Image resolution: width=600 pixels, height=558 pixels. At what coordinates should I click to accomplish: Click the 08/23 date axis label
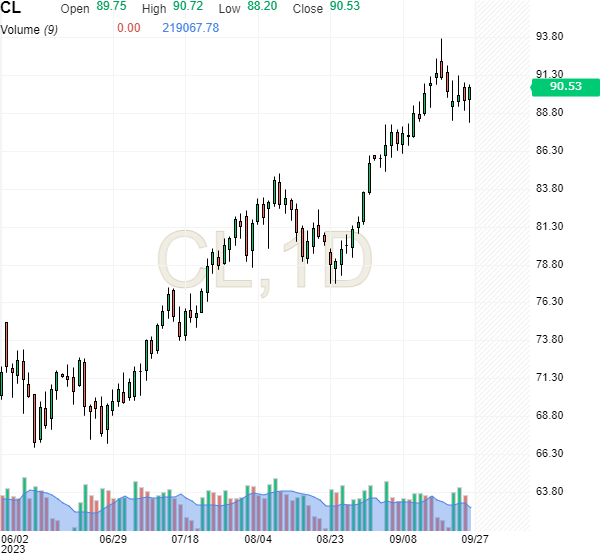tap(330, 539)
